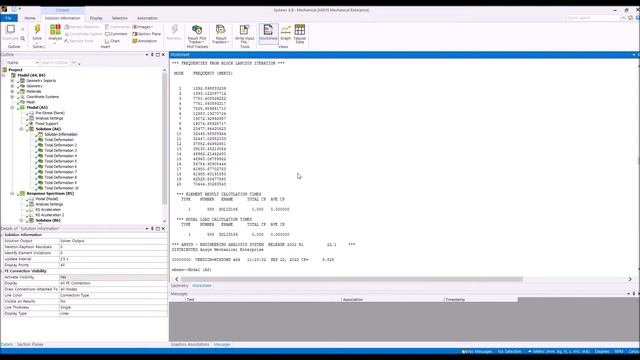640x360 pixels.
Task: Open the Solution Information ribbon tab
Action: point(62,18)
